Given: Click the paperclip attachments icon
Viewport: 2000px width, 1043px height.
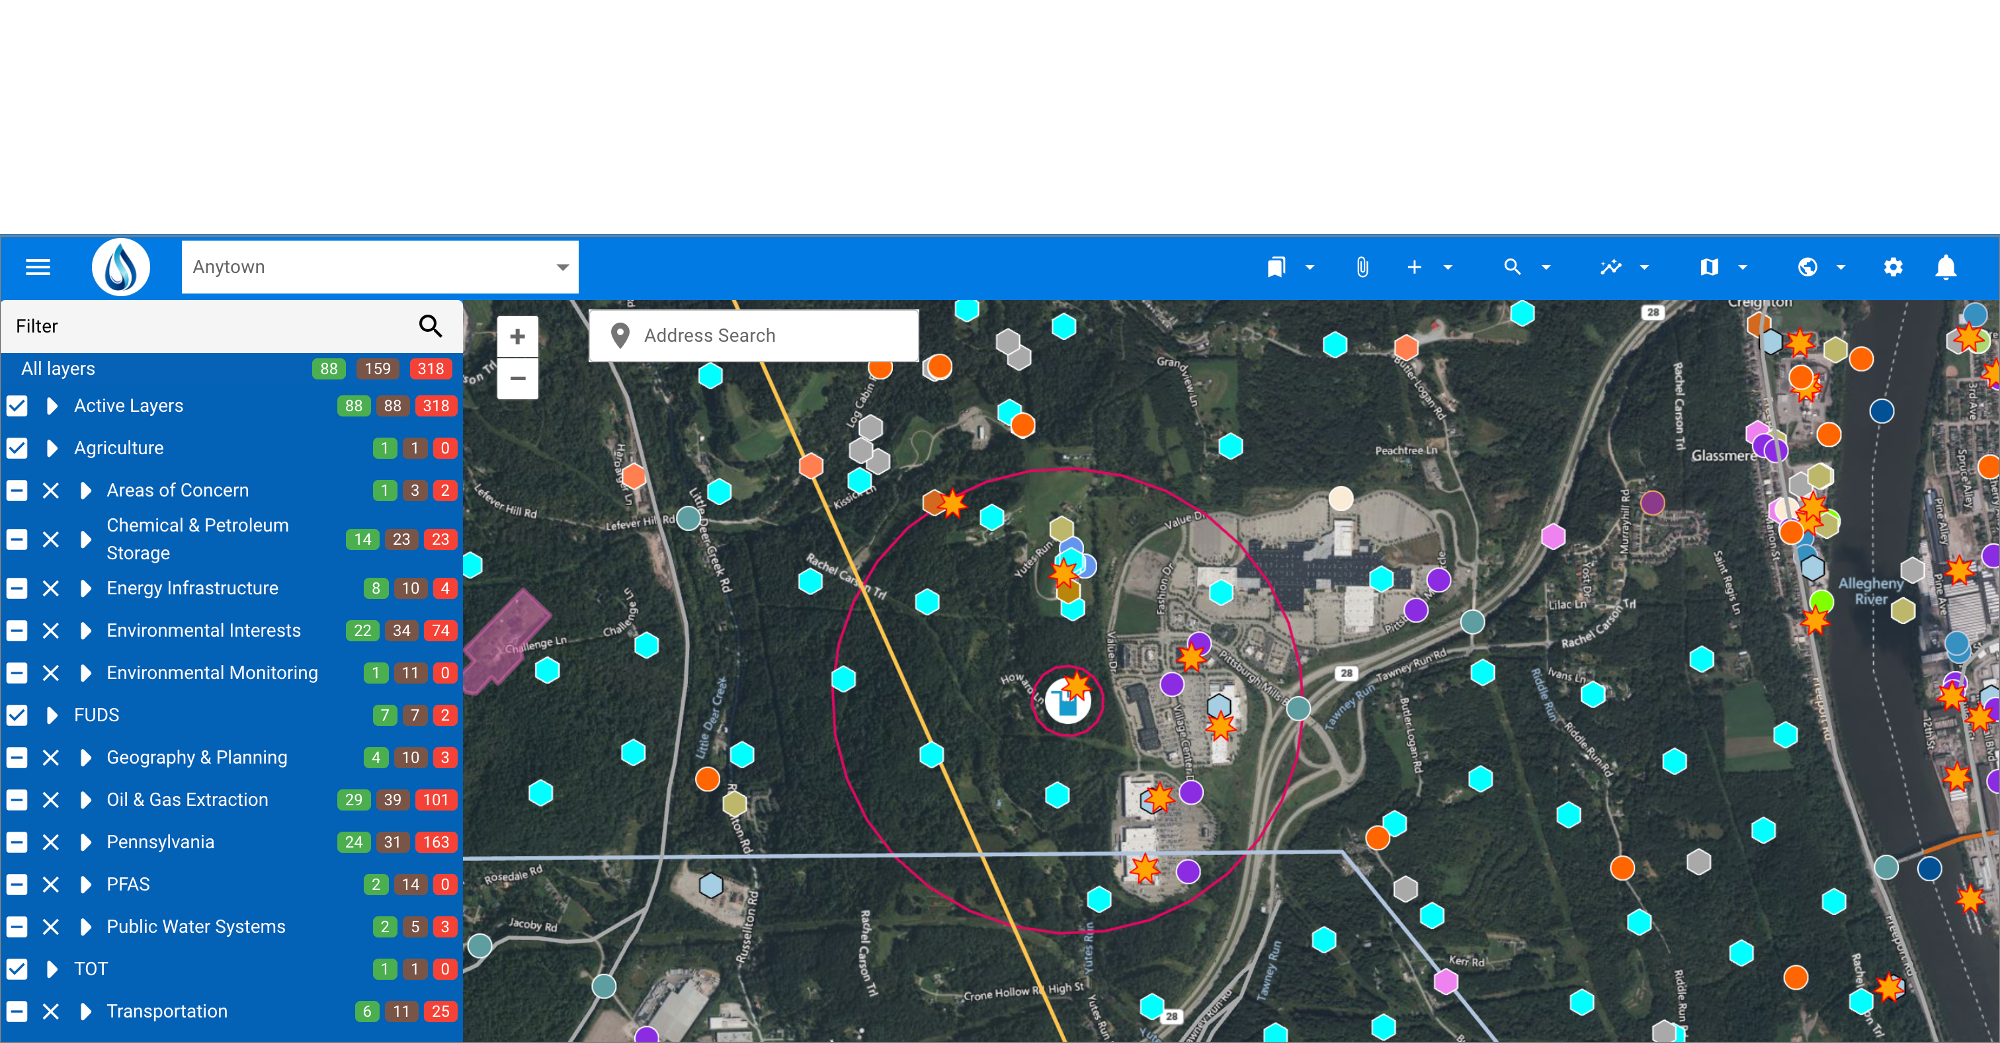Looking at the screenshot, I should click(1362, 267).
